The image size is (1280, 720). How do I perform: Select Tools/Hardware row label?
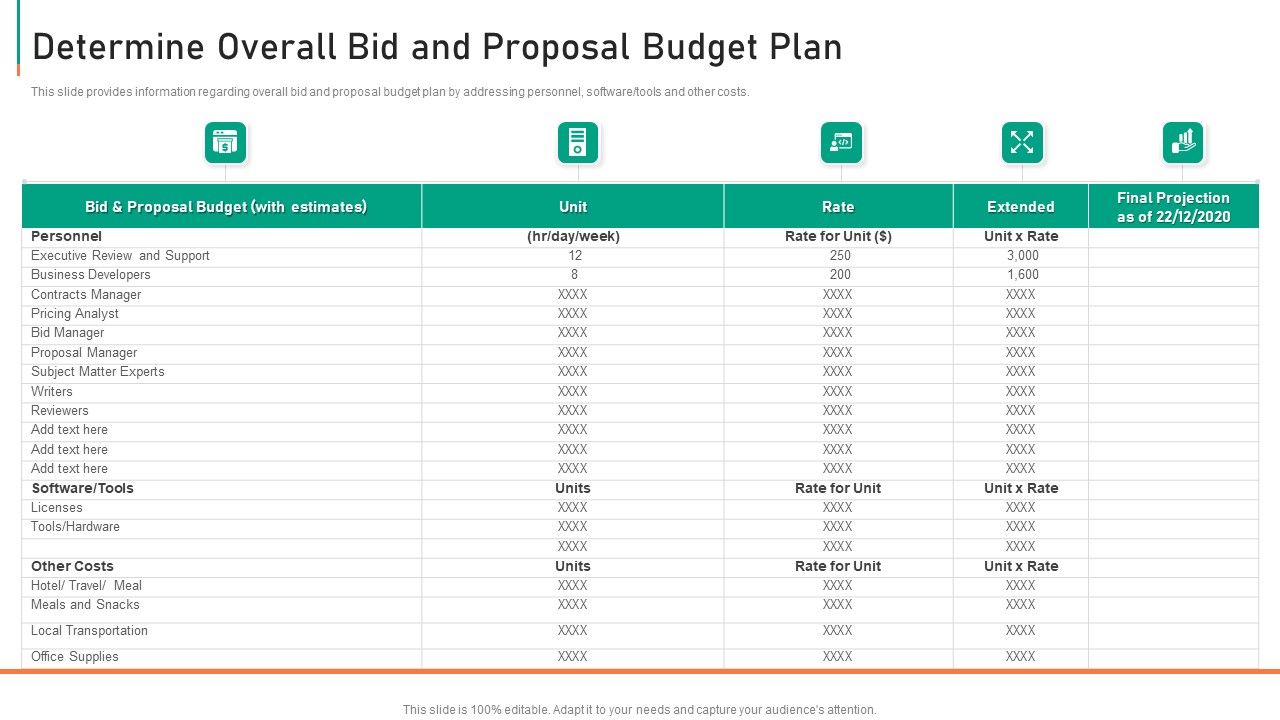tap(76, 527)
